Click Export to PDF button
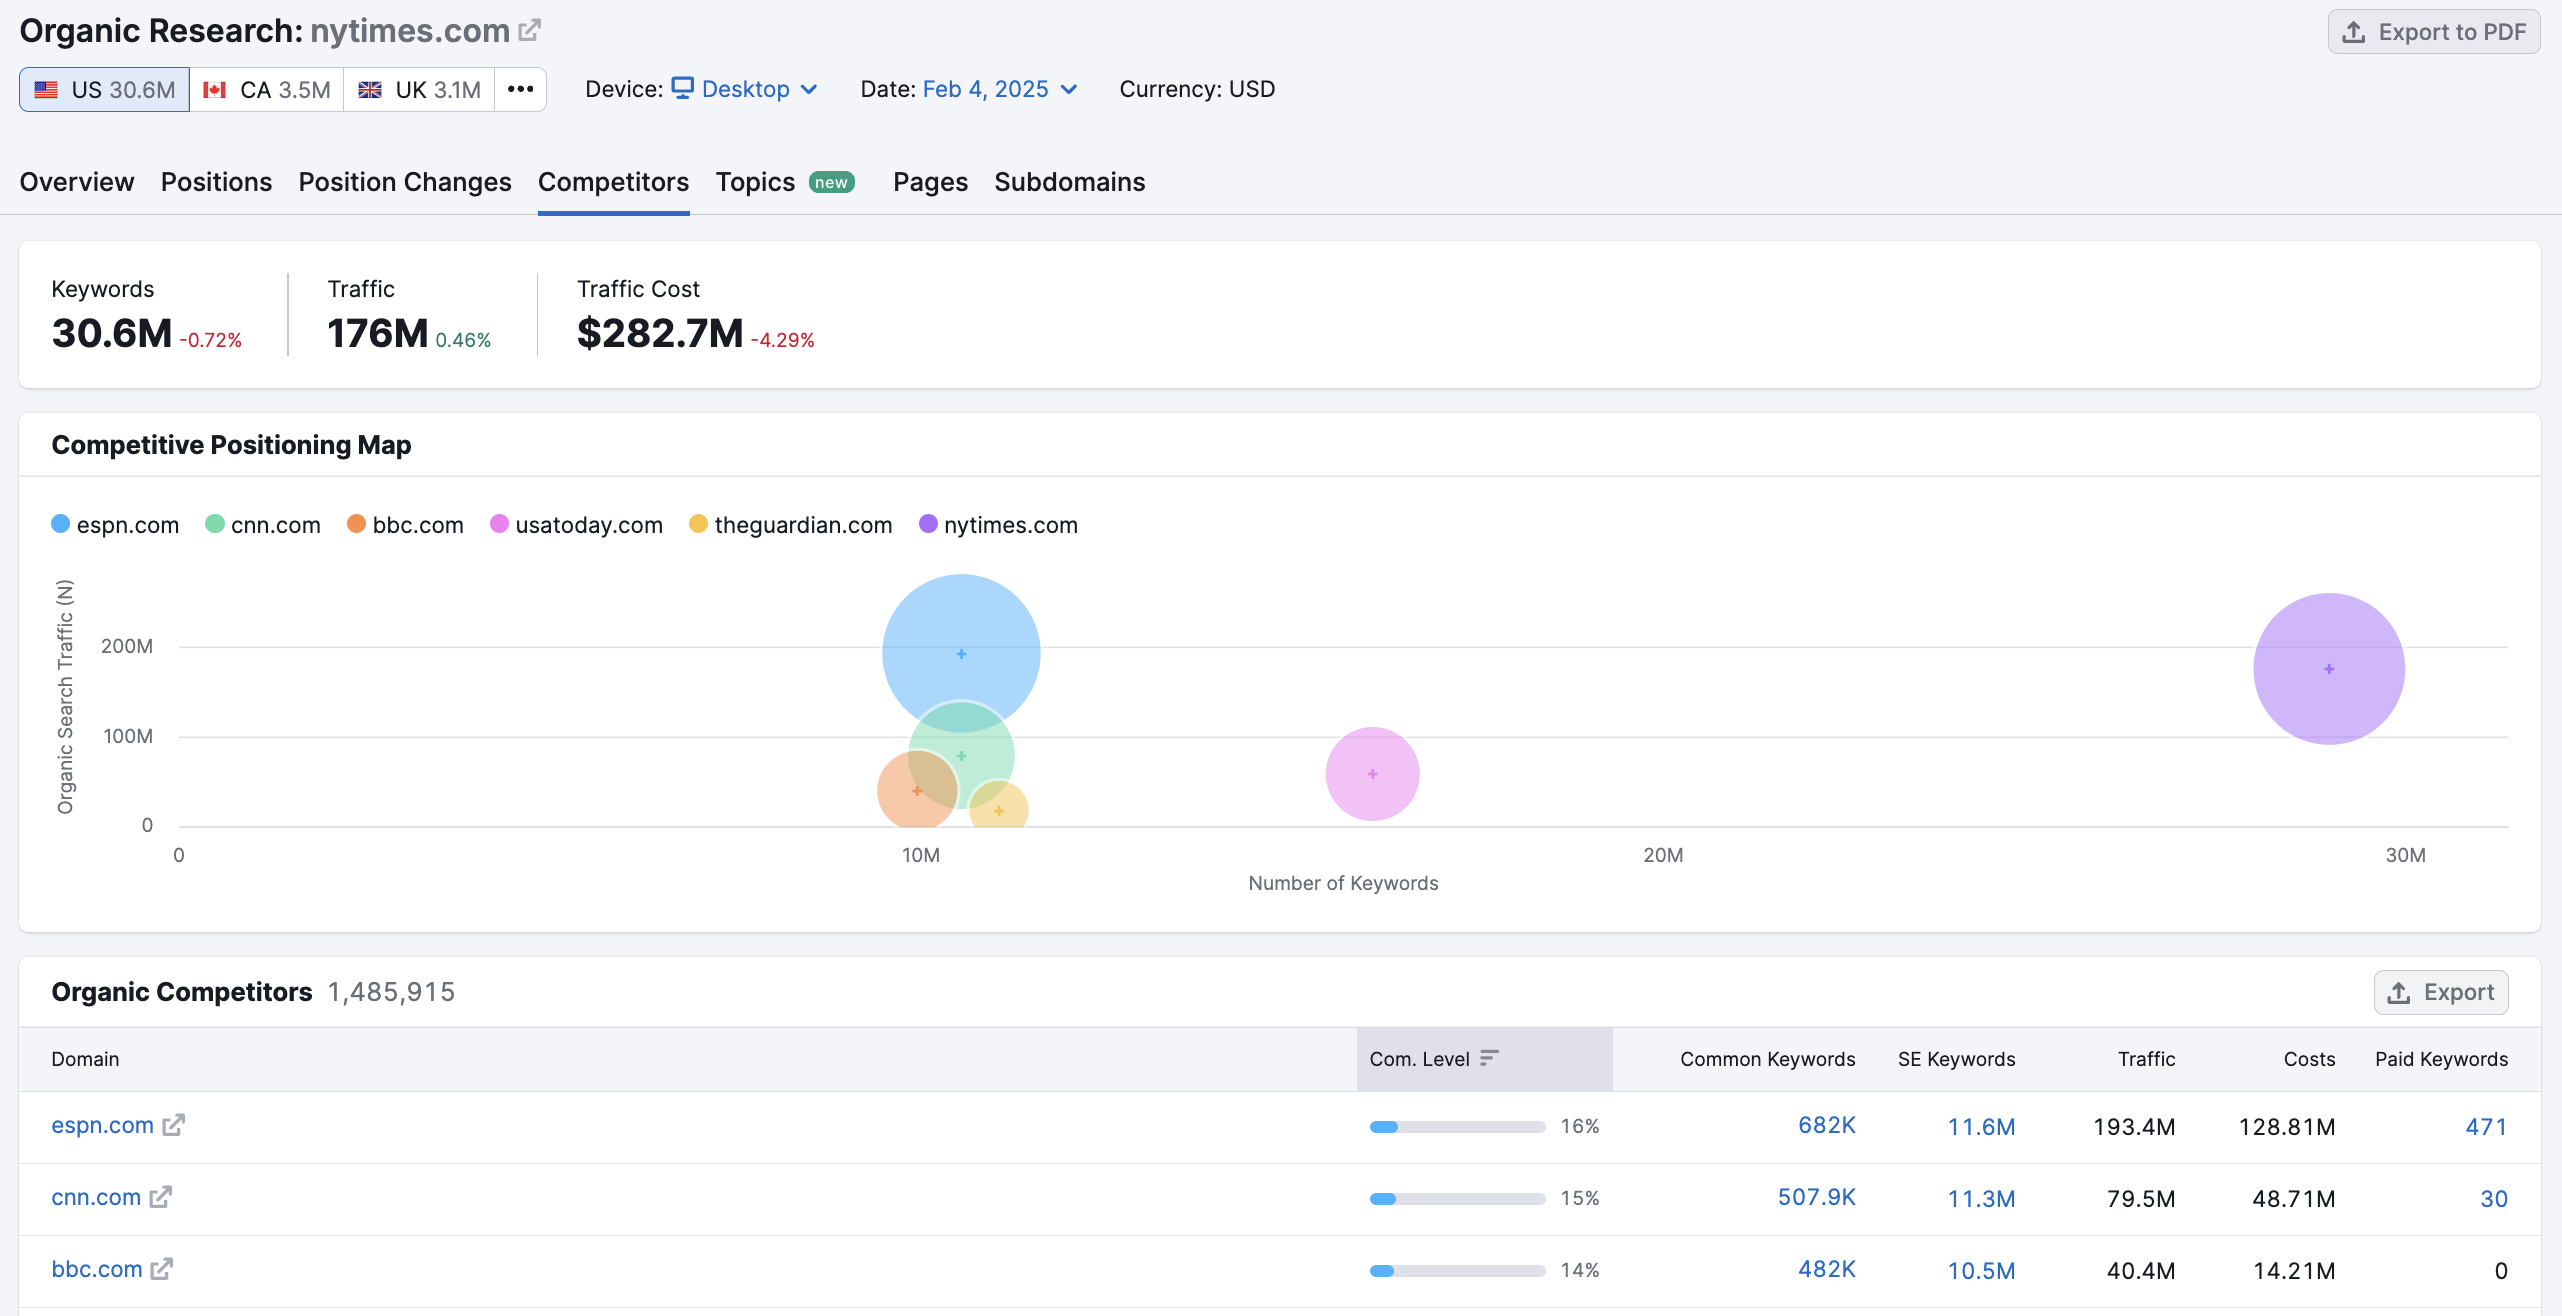This screenshot has height=1316, width=2562. tap(2433, 32)
